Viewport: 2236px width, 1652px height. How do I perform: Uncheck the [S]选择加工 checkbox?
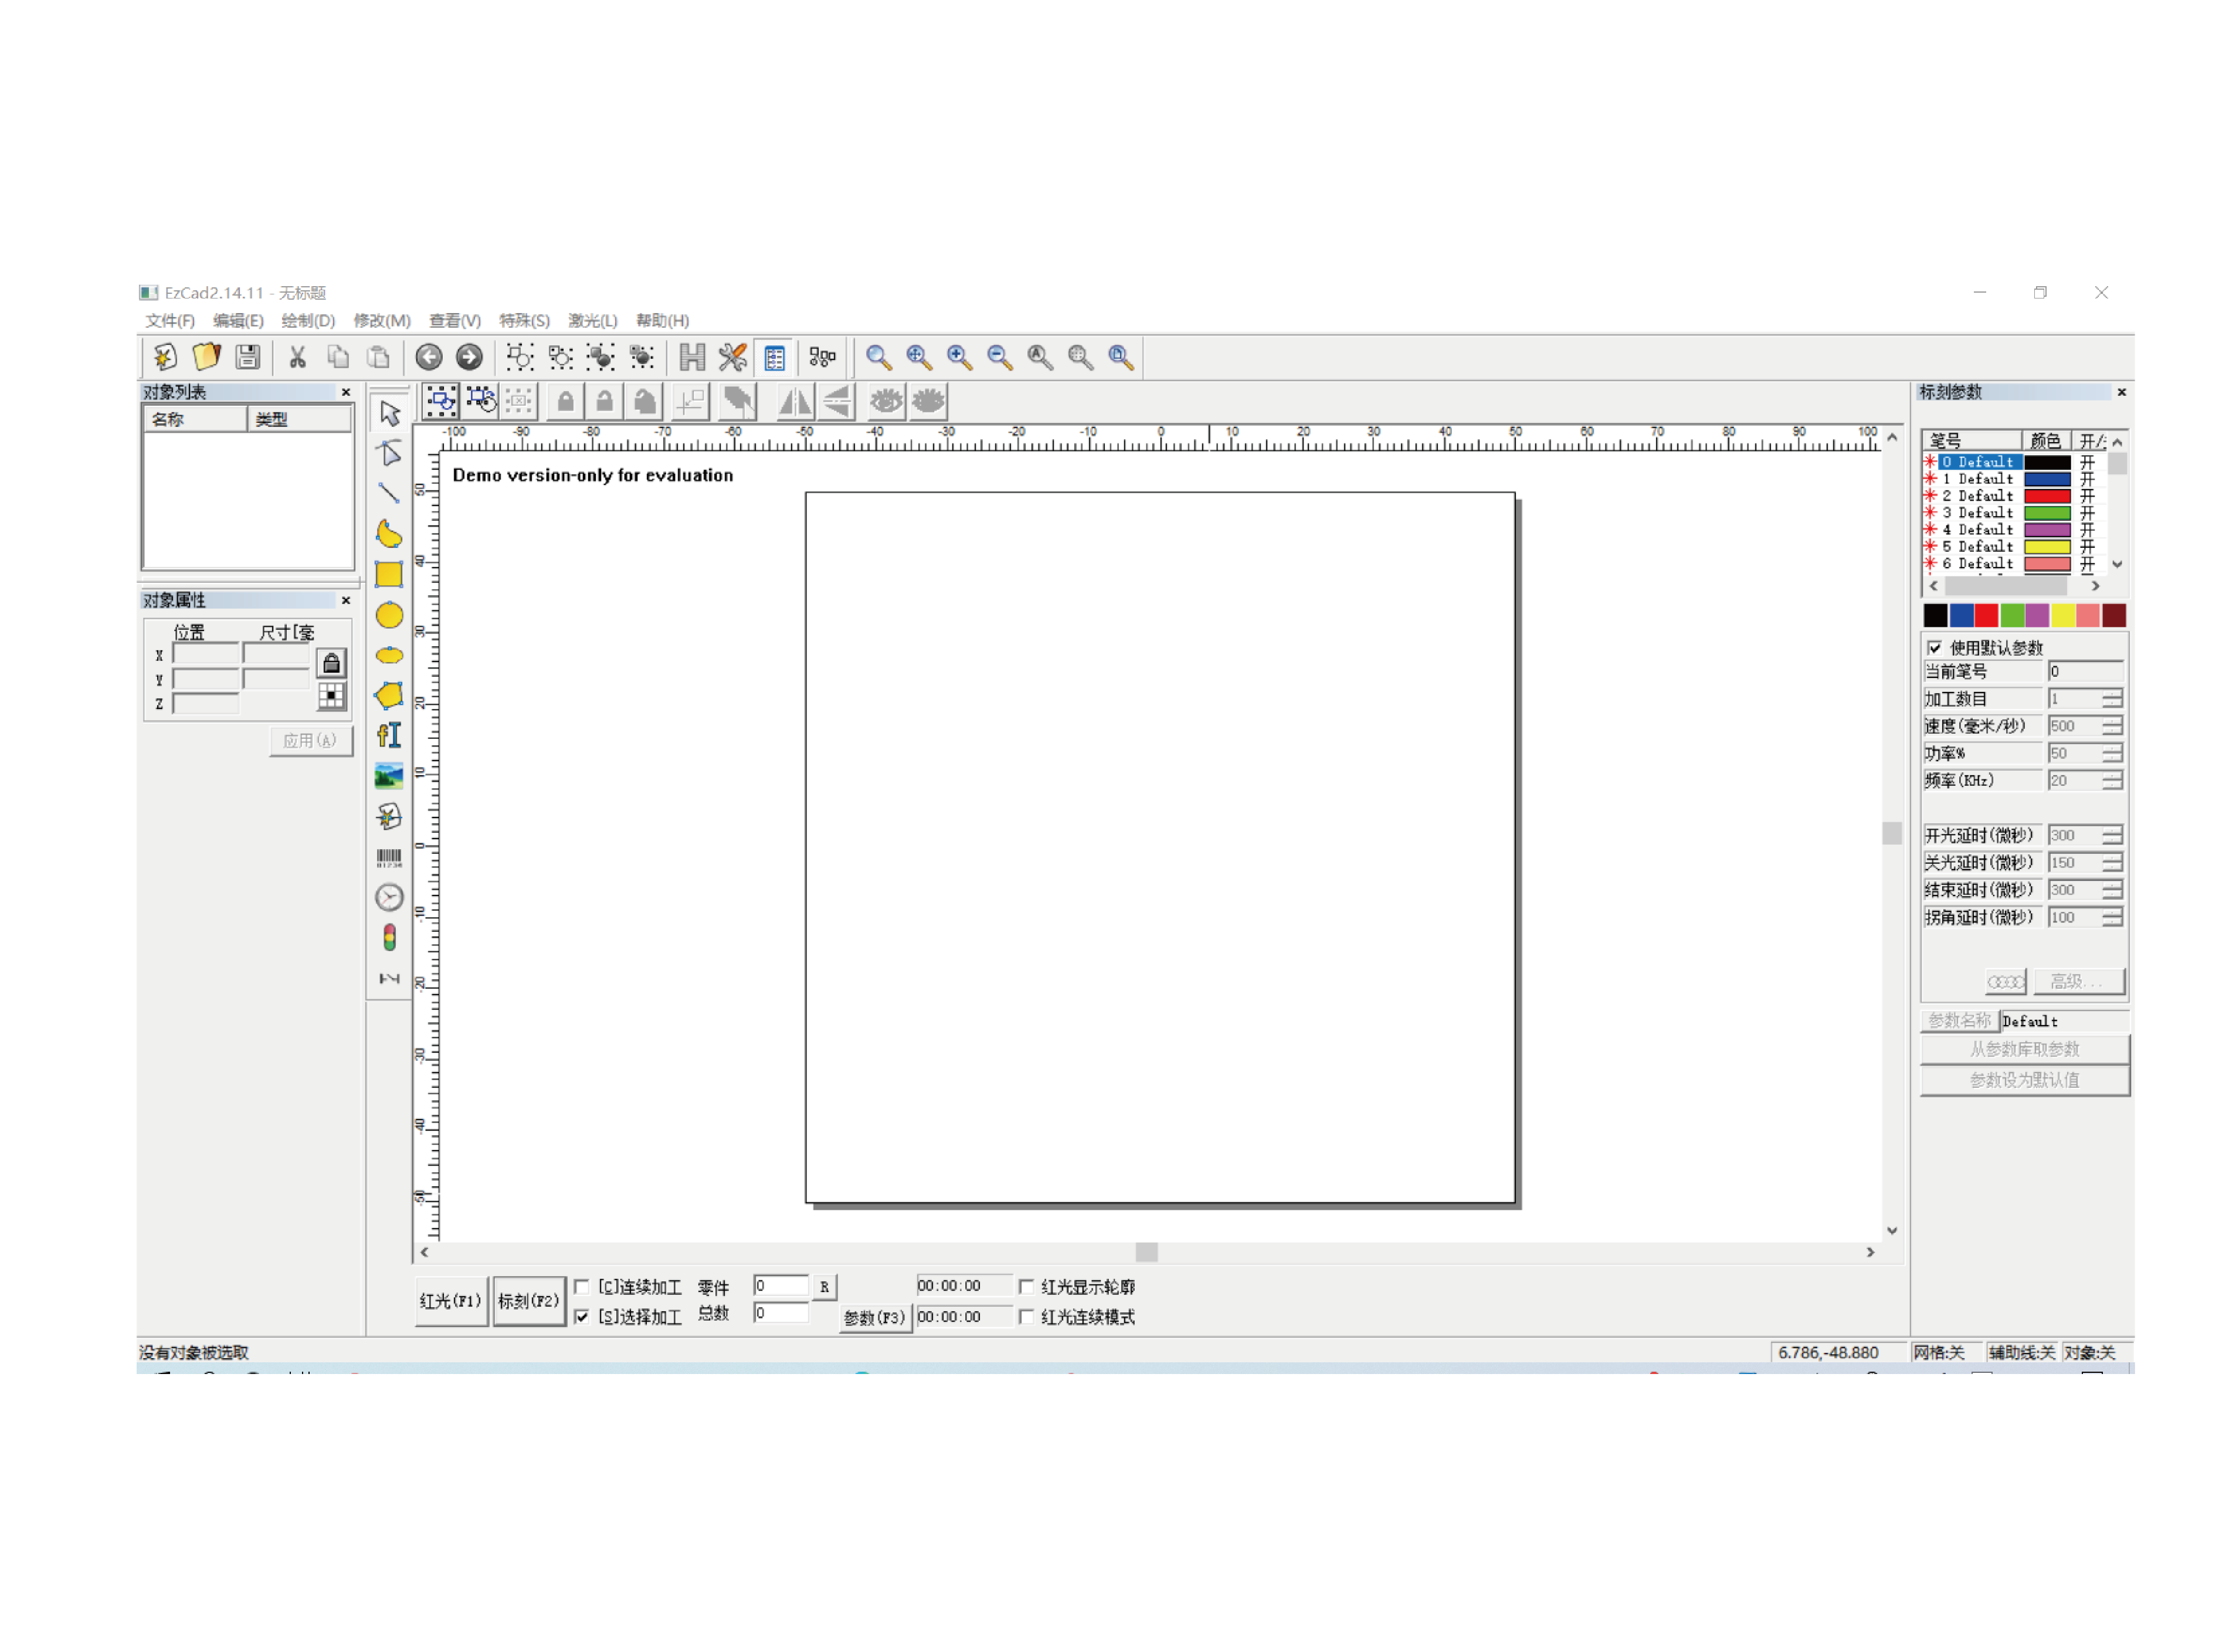(582, 1317)
